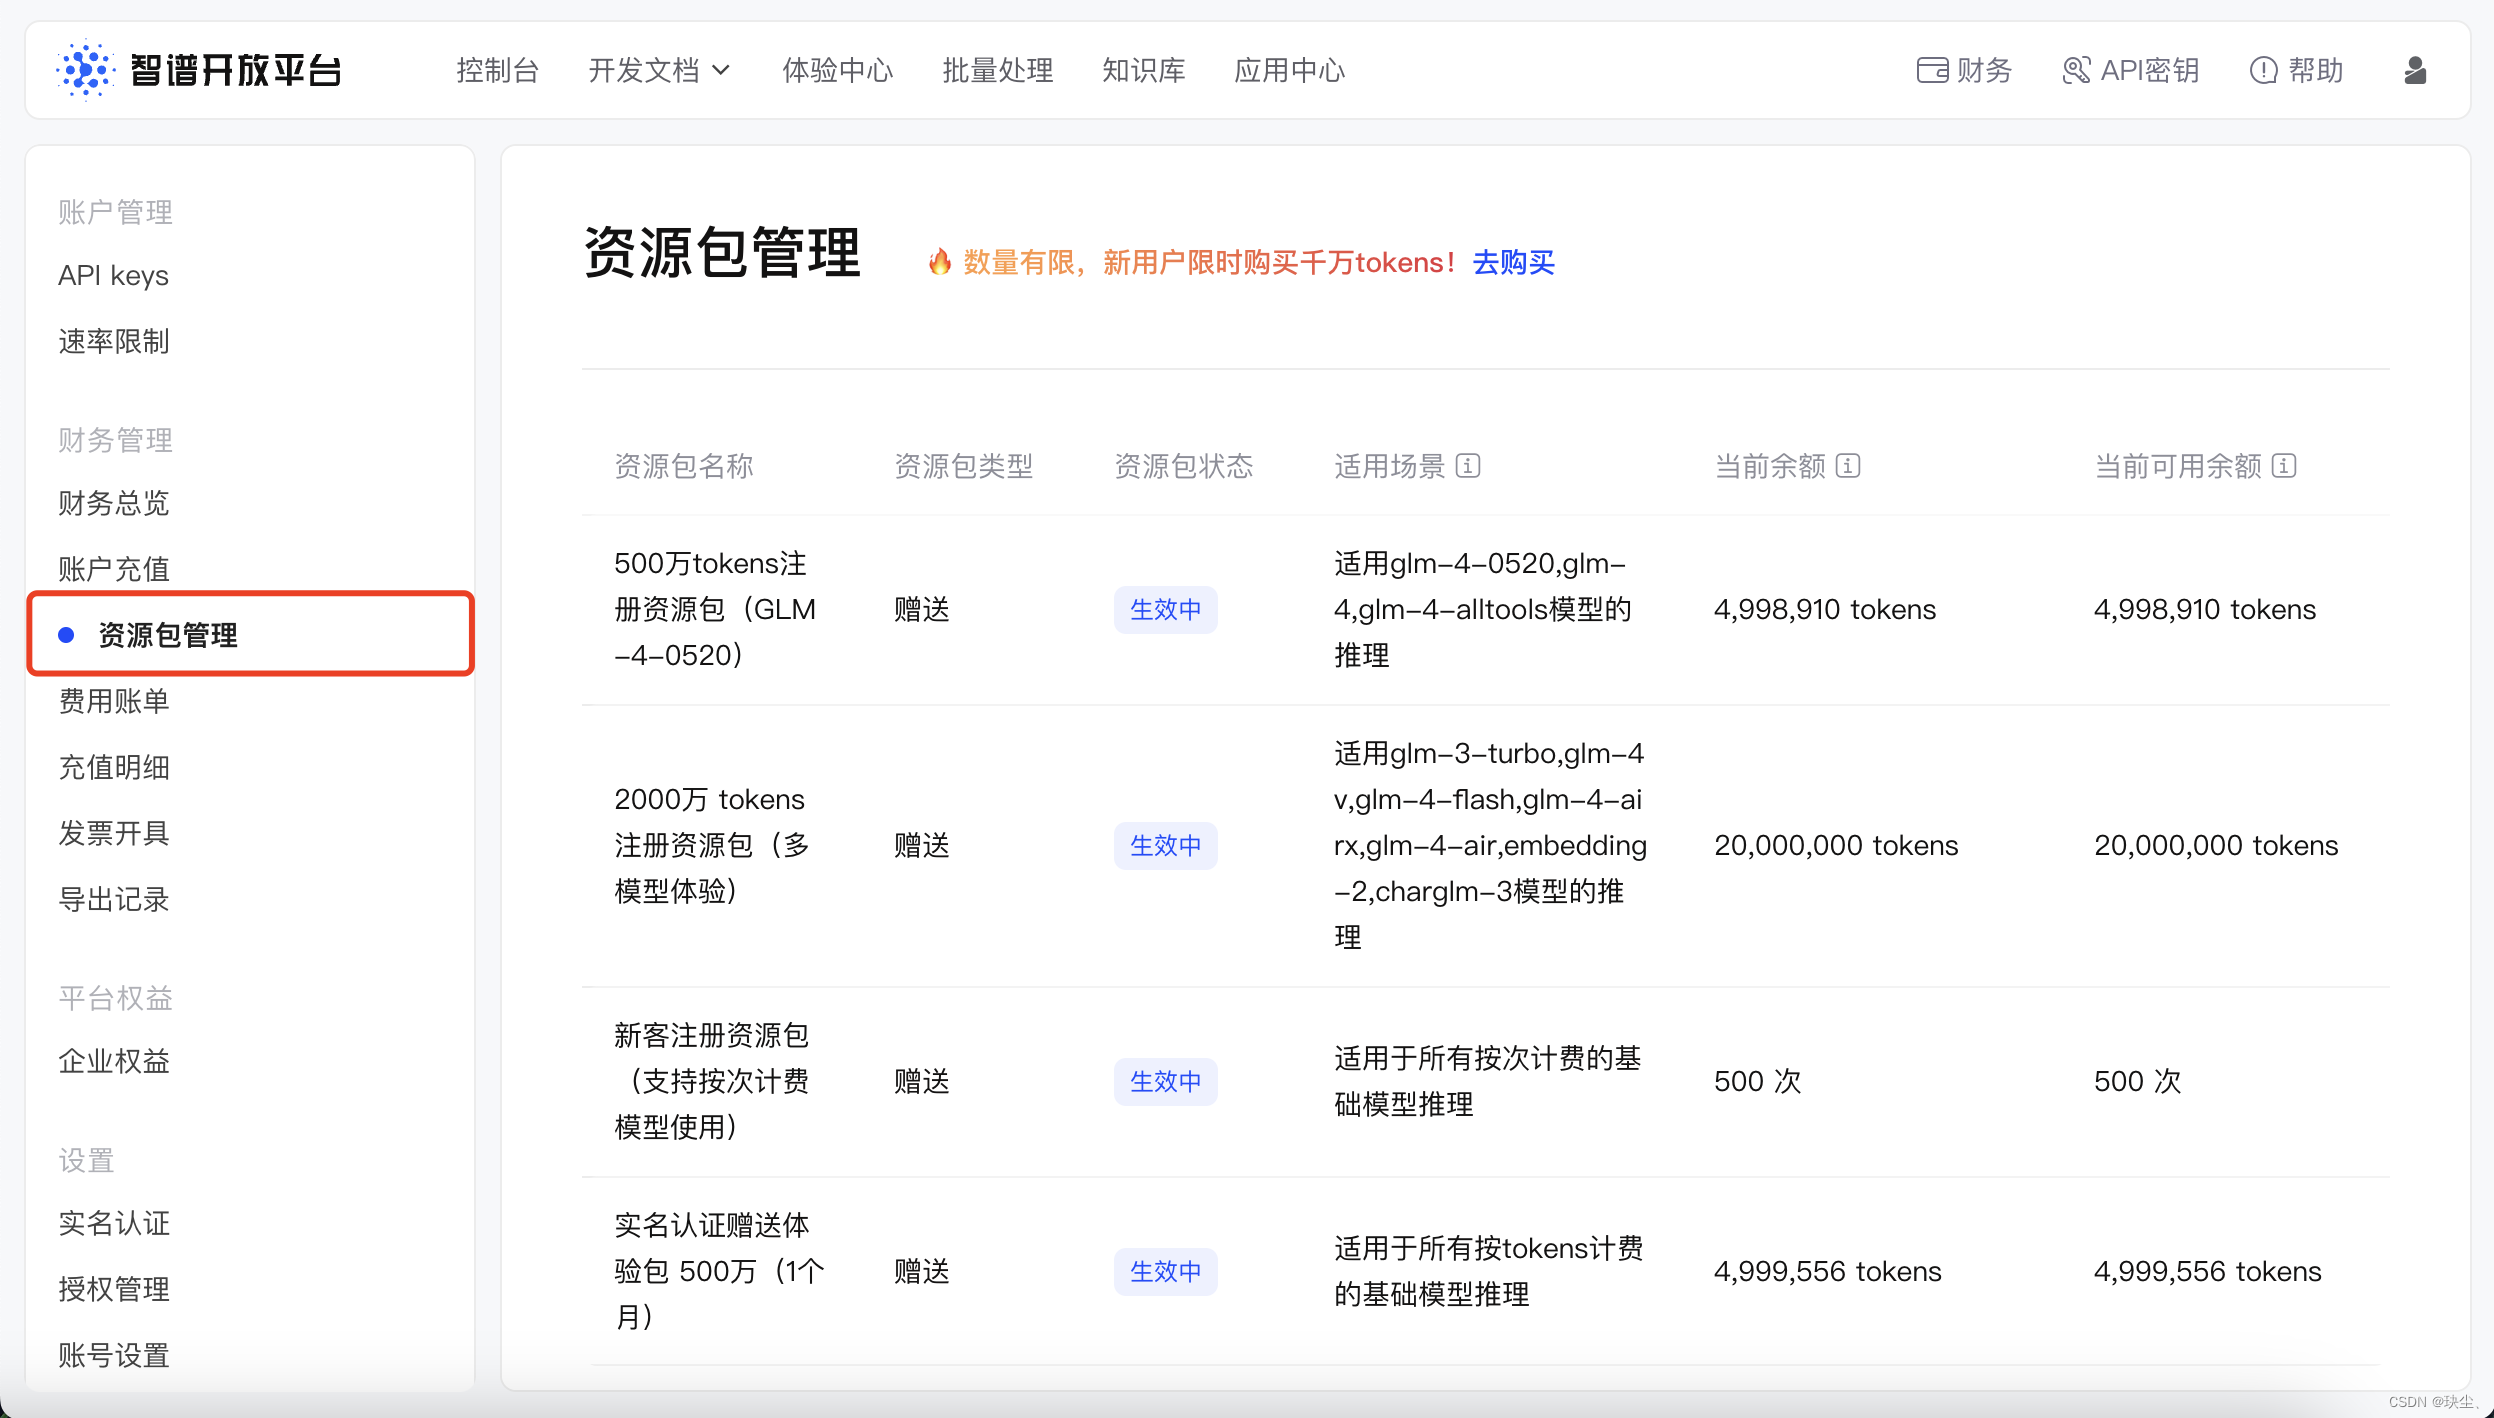Open the user profile avatar icon
This screenshot has width=2494, height=1418.
pyautogui.click(x=2415, y=70)
